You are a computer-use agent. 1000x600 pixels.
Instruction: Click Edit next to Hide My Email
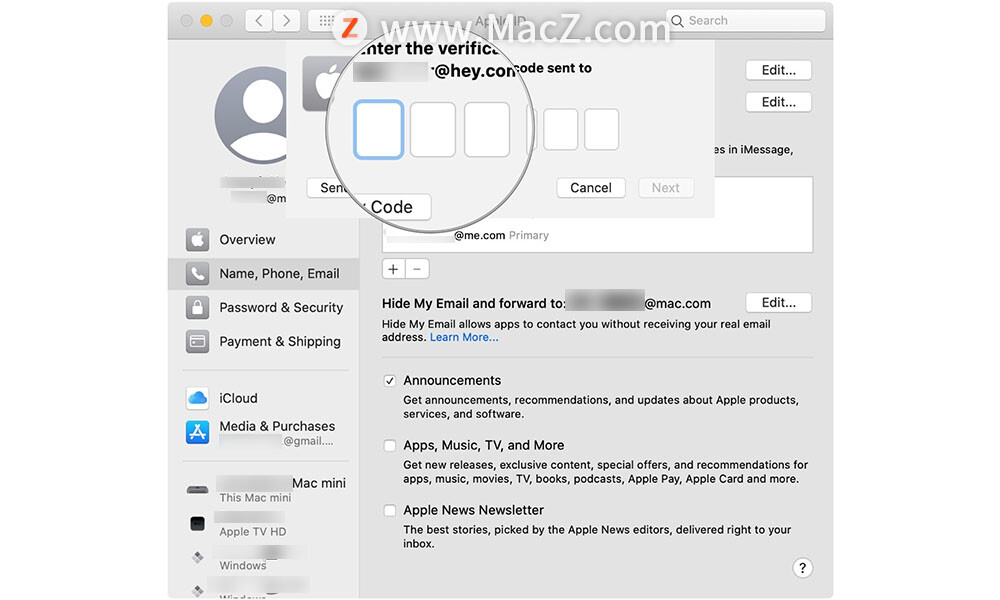click(778, 303)
